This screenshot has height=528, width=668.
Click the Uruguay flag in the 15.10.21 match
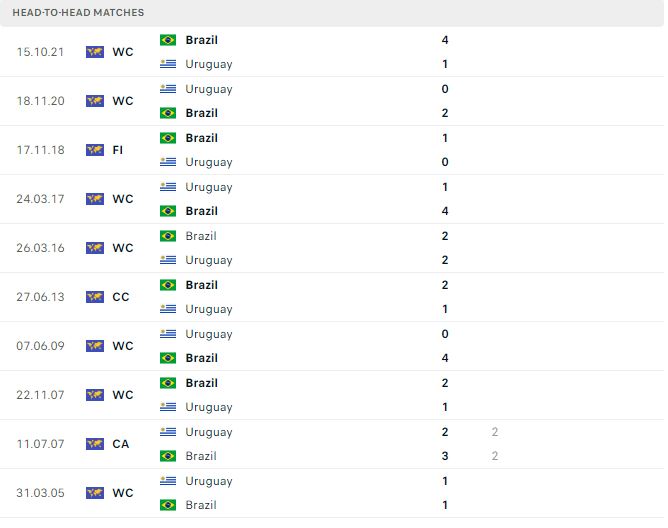coord(168,64)
